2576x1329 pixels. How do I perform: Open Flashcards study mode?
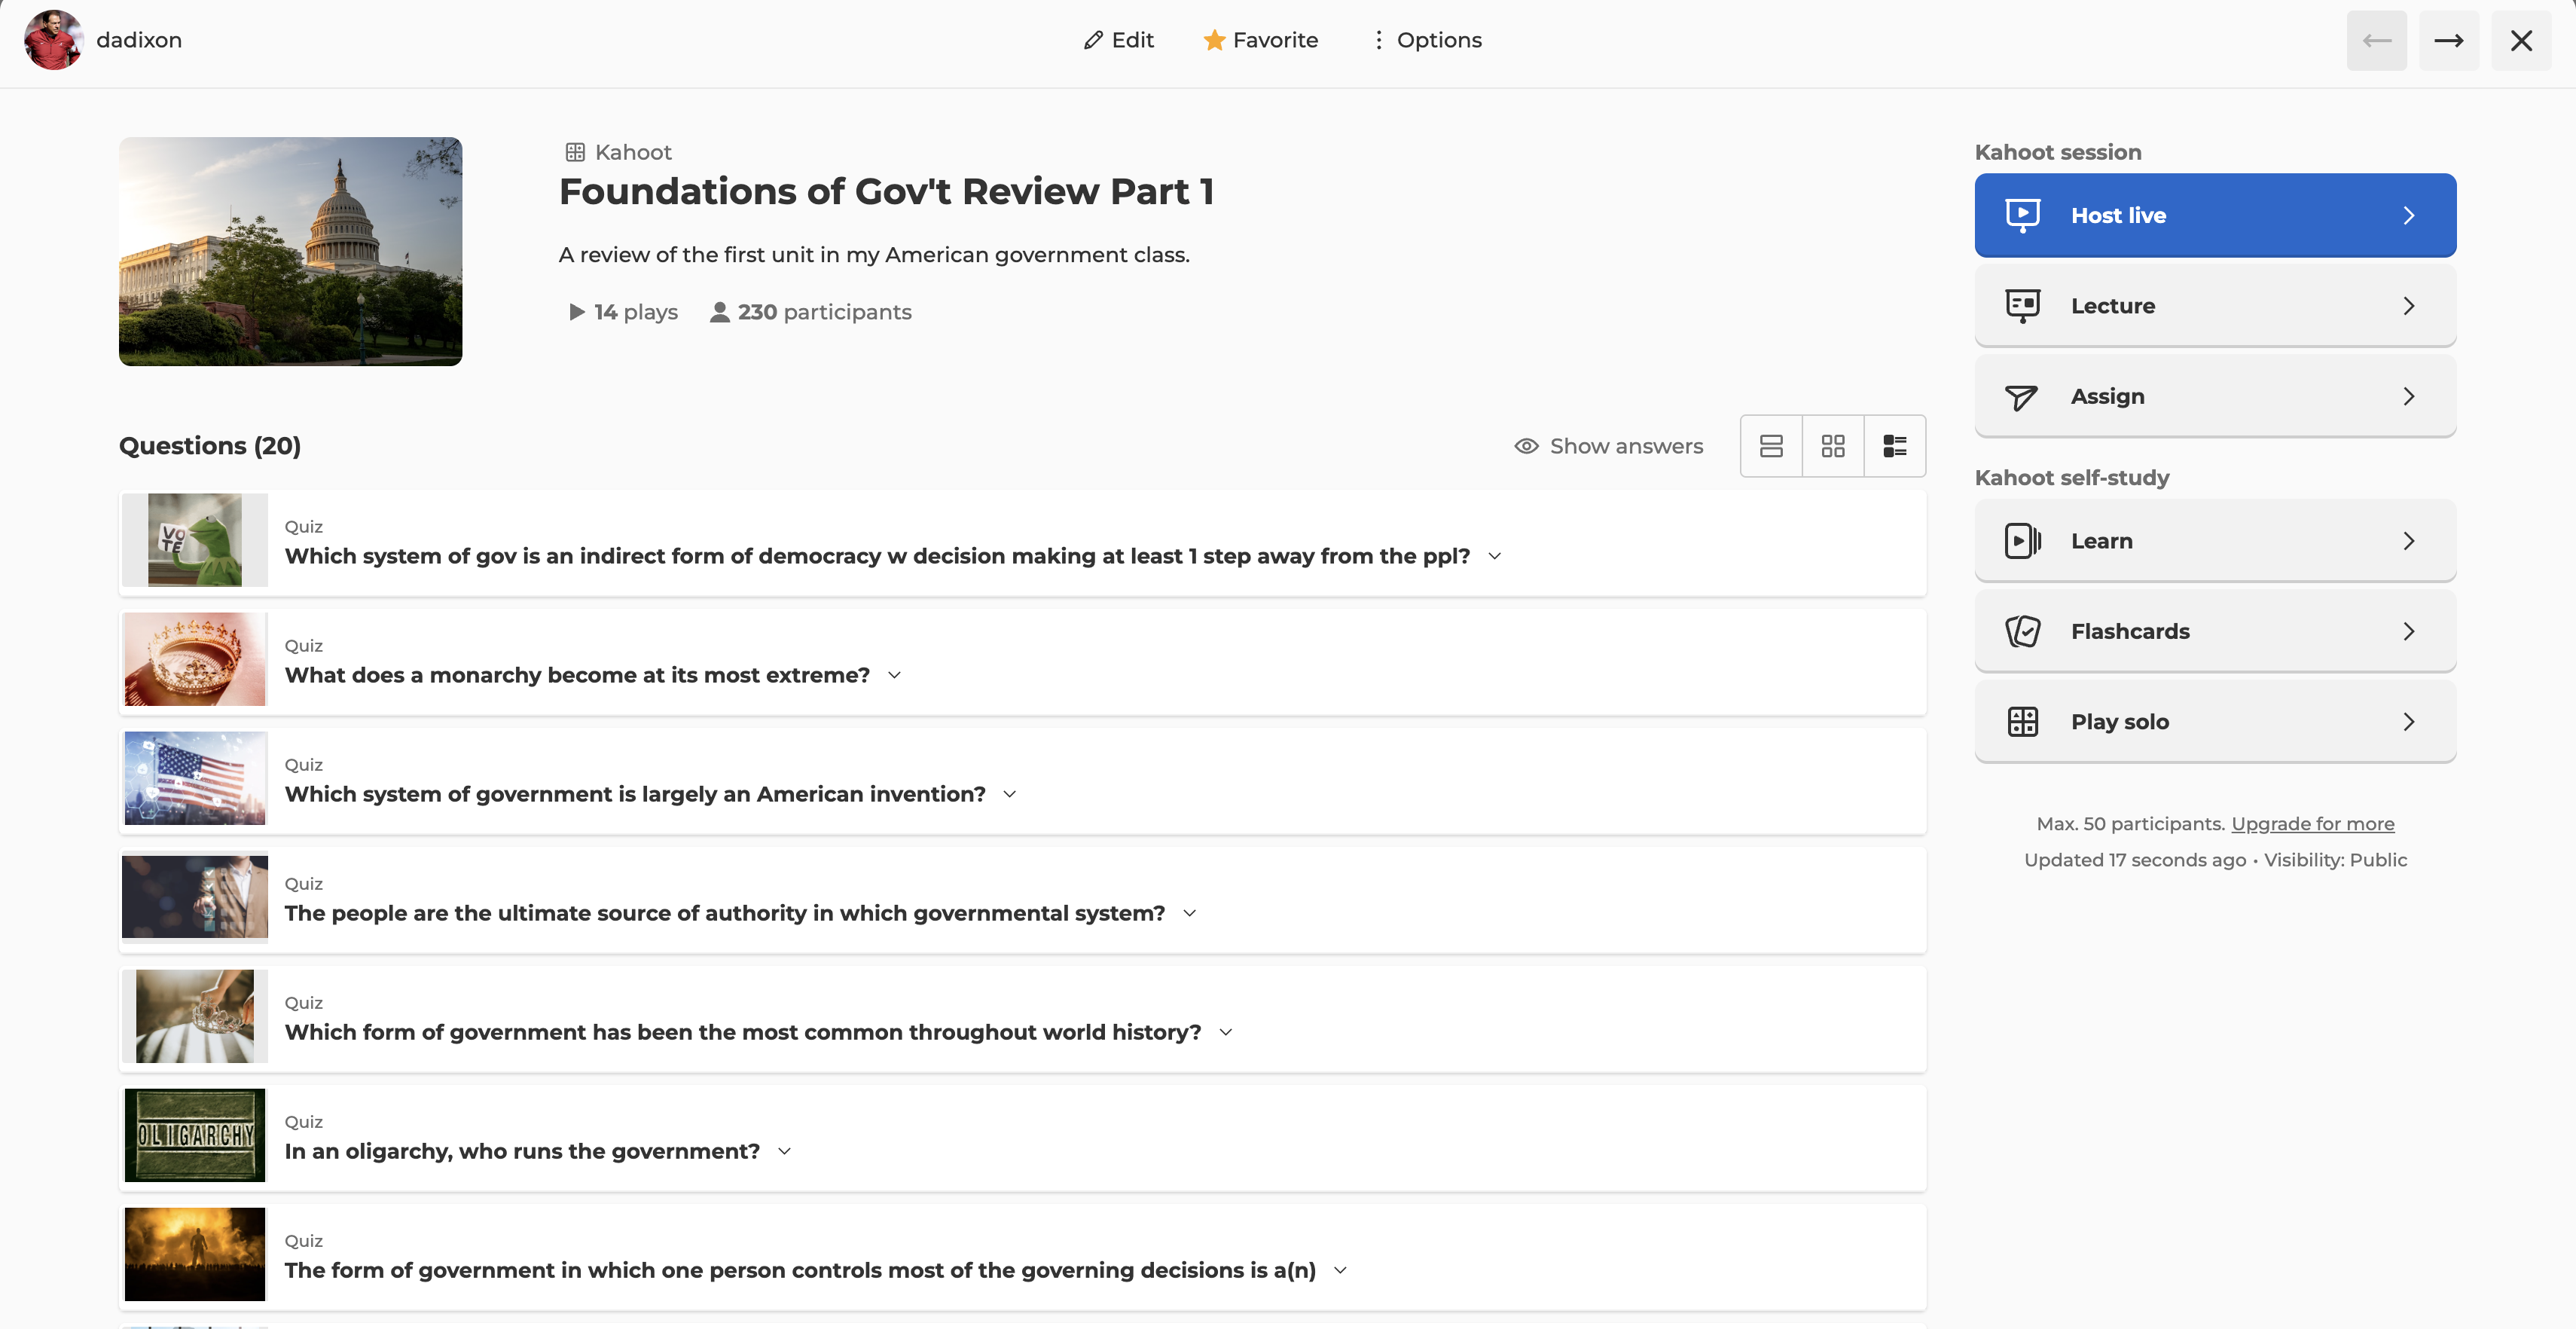coord(2214,631)
